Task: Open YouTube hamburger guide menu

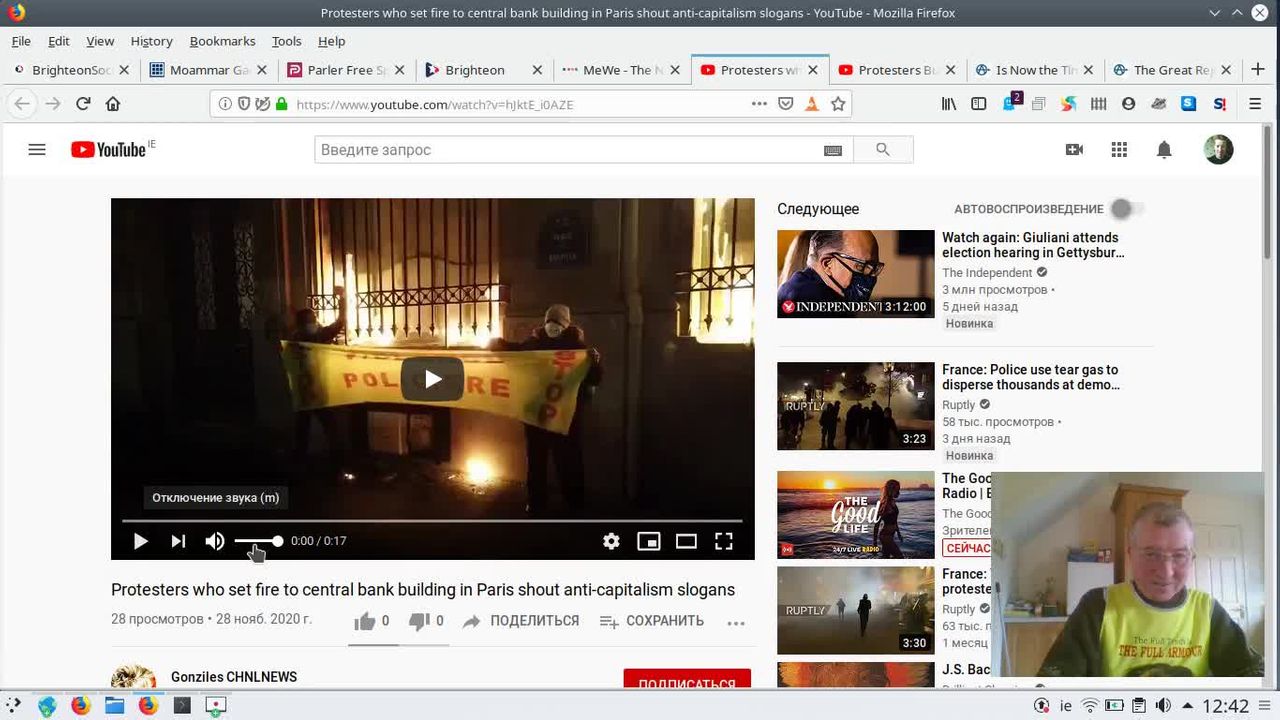Action: click(37, 150)
